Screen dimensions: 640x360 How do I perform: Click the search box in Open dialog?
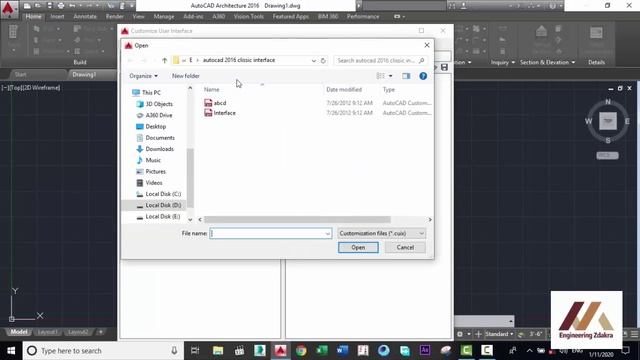click(x=380, y=60)
